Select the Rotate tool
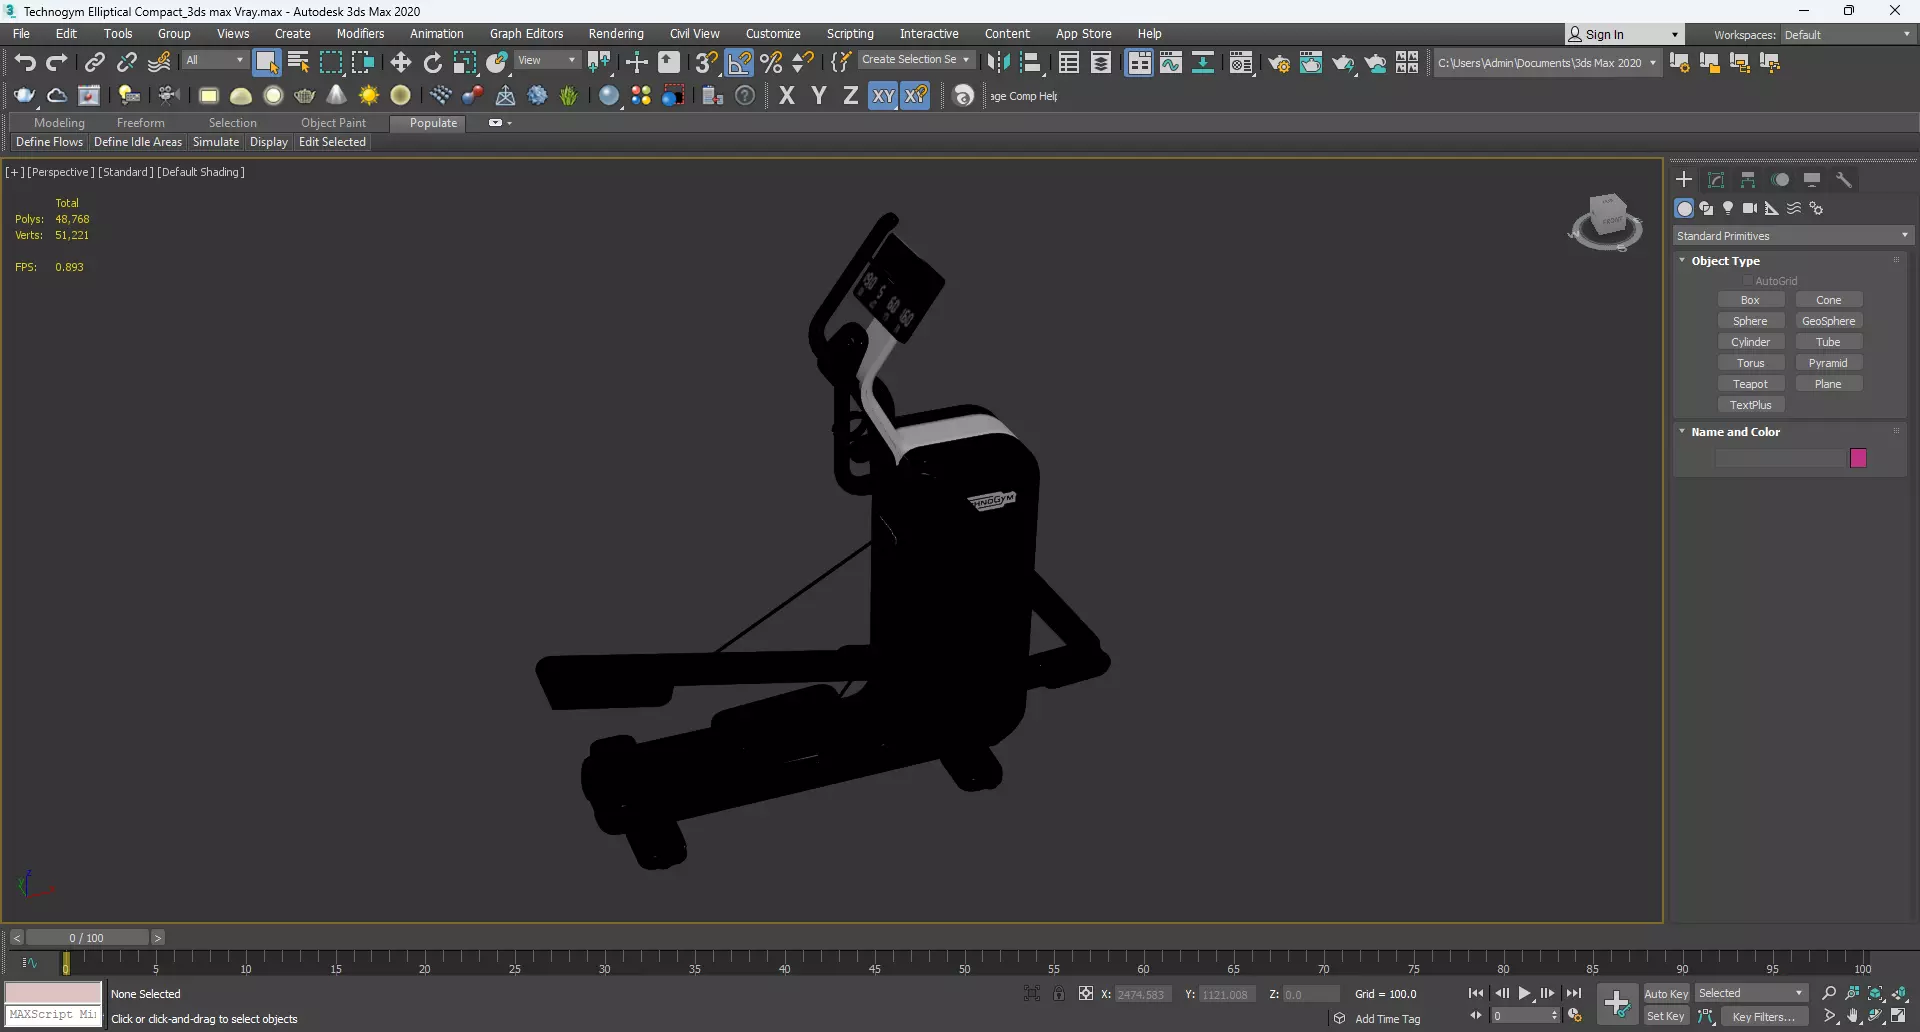The height and width of the screenshot is (1032, 1920). coord(433,63)
